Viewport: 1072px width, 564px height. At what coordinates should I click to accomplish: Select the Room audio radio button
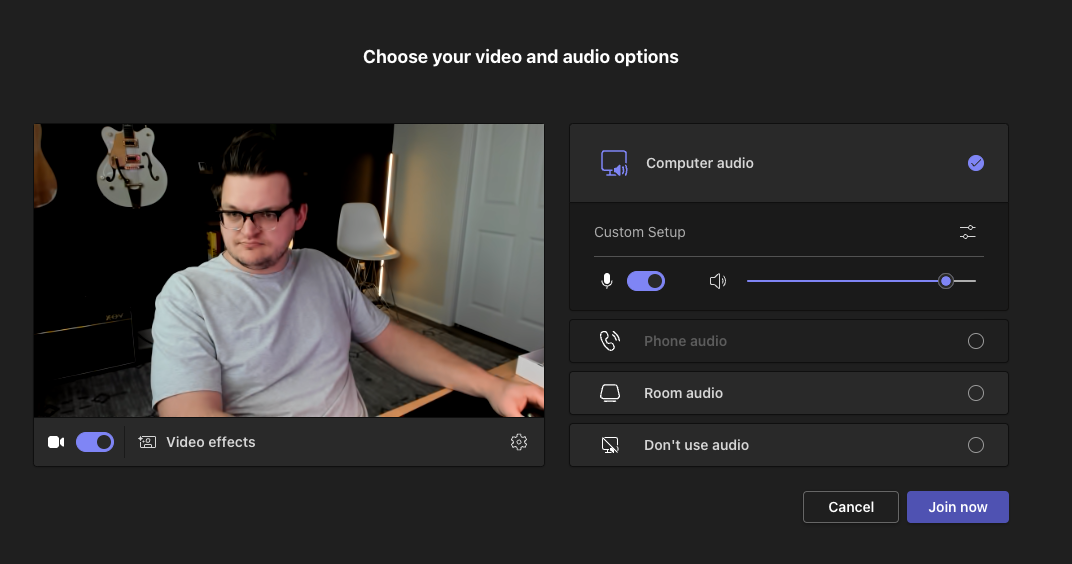click(976, 393)
